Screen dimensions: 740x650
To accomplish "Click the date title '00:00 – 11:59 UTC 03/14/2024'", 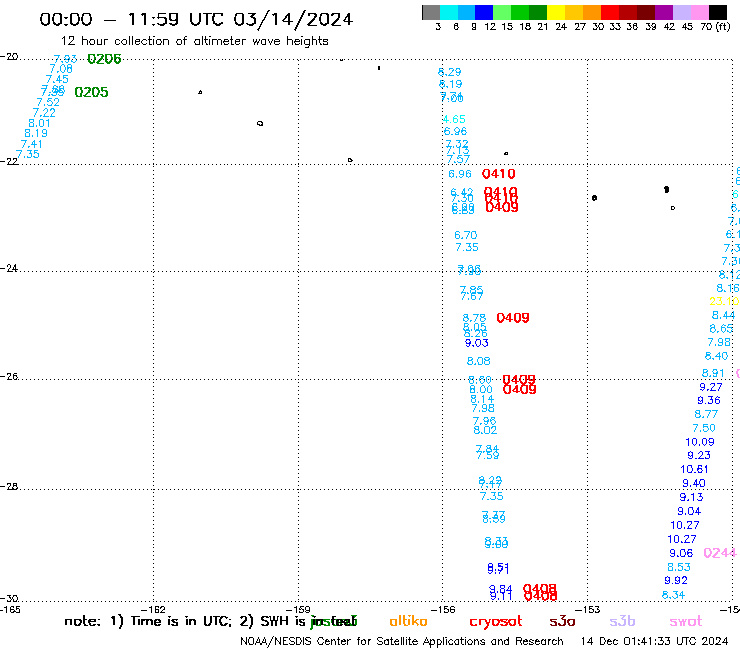I will 196,19.
